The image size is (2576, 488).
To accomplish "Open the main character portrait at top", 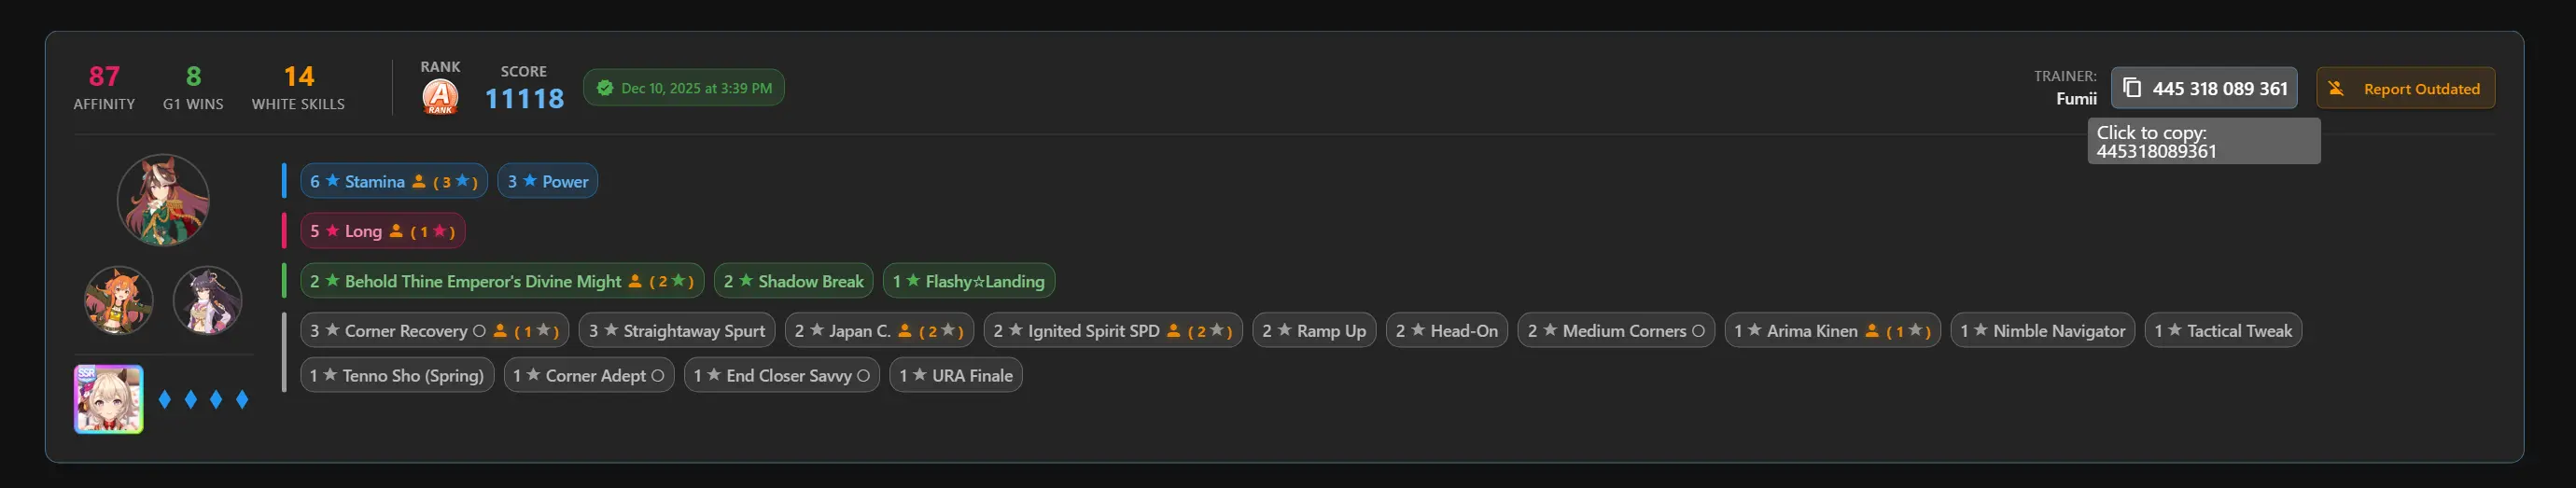I will point(163,200).
